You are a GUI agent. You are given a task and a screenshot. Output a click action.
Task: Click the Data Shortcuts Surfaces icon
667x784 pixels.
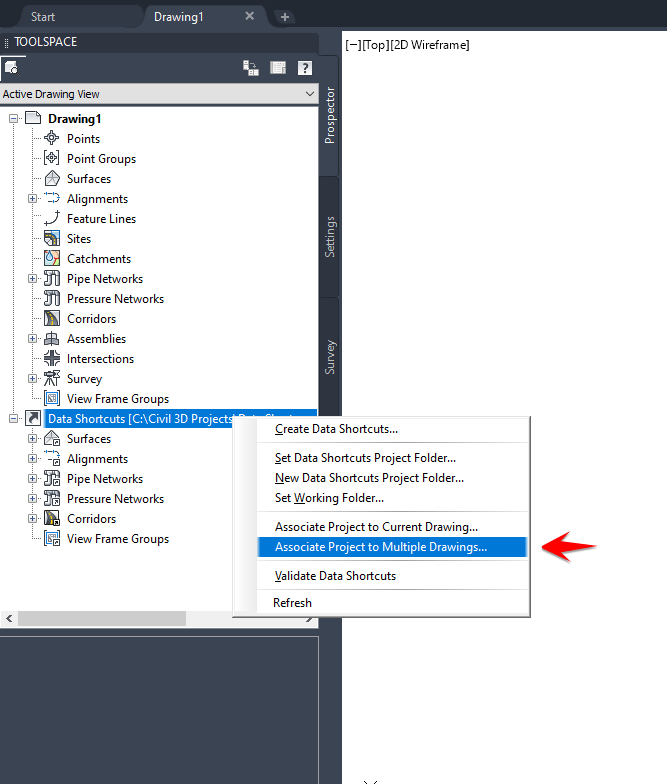tap(52, 438)
